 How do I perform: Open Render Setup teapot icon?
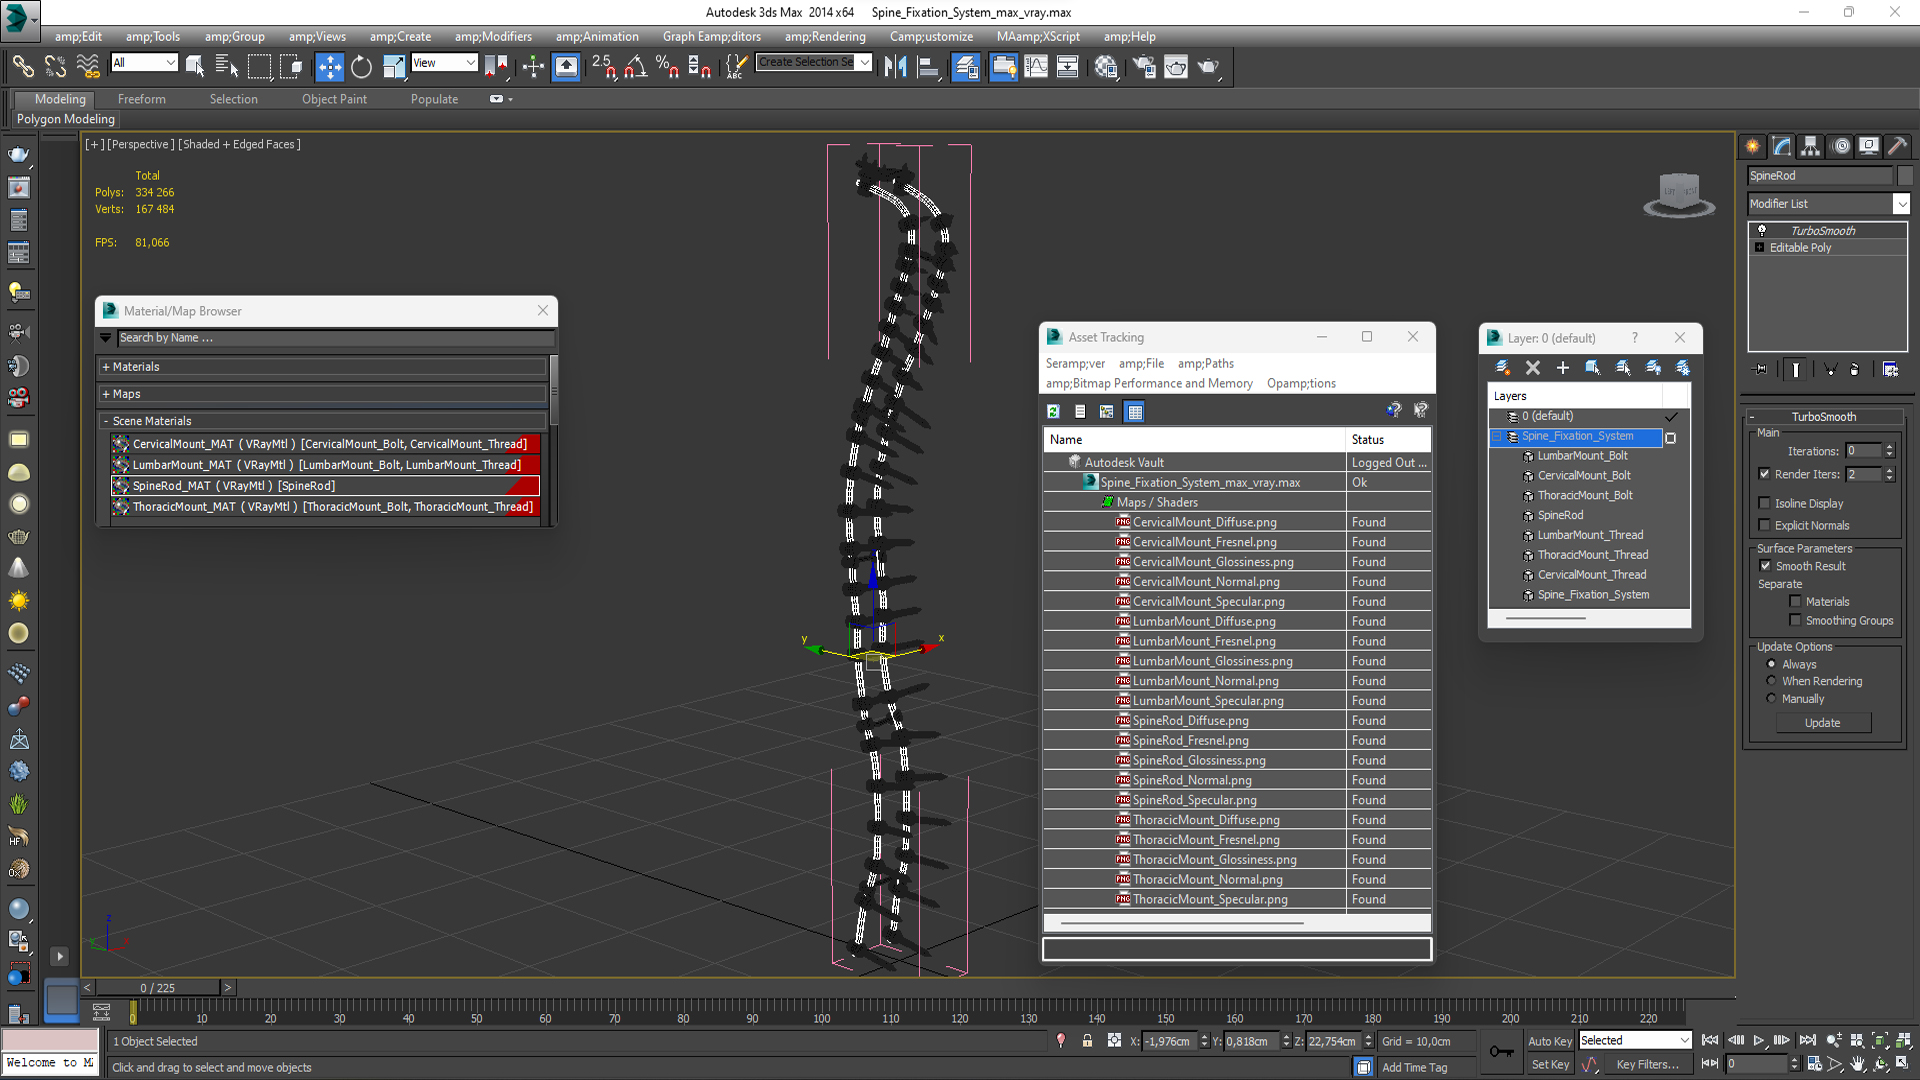pos(1144,67)
